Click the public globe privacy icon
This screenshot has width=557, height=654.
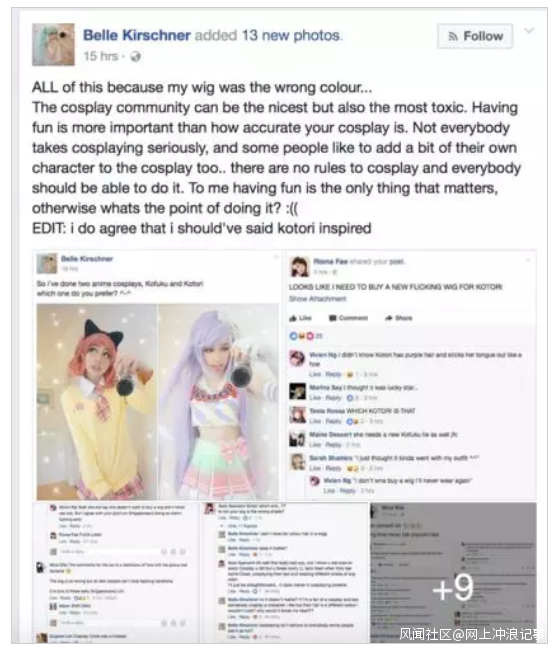pos(135,56)
